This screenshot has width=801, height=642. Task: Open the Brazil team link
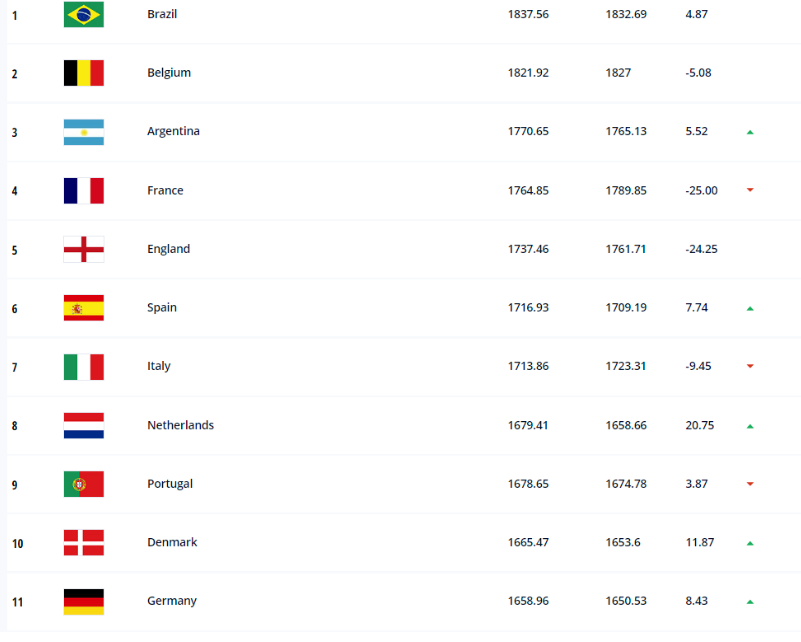click(162, 14)
